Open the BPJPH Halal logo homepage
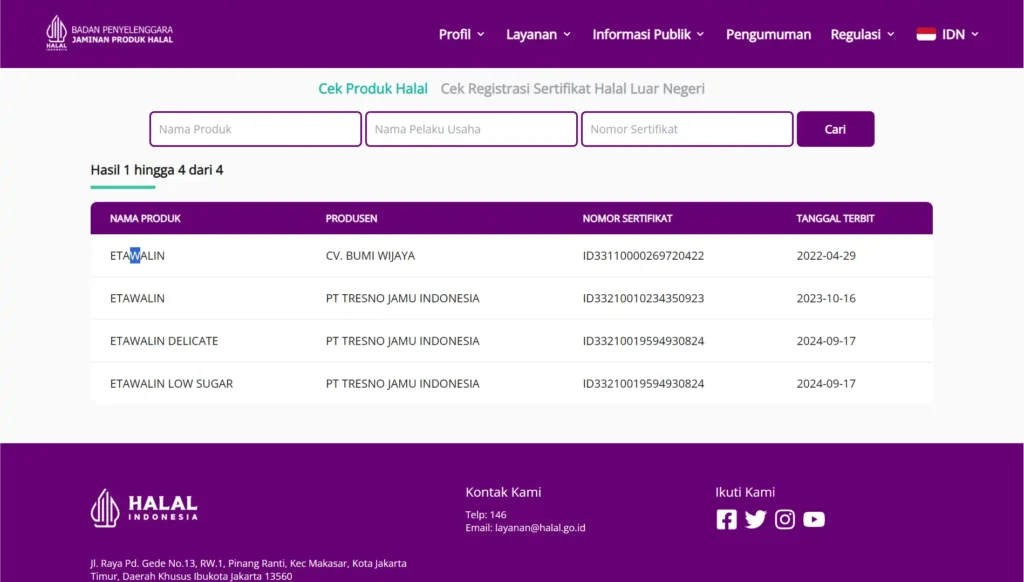Screen dimensions: 1024x582 click(x=109, y=33)
